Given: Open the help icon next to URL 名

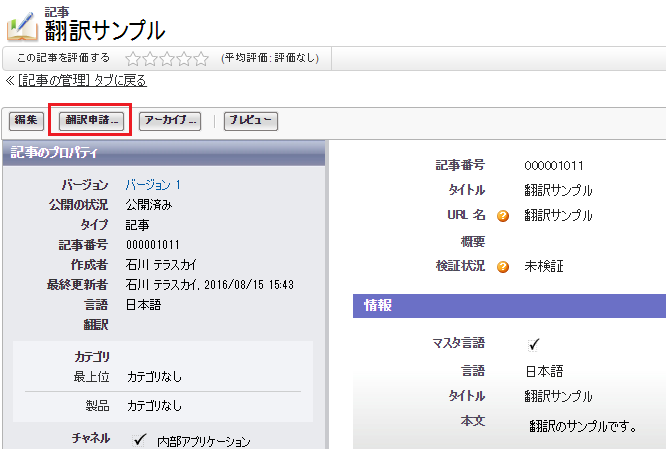Looking at the screenshot, I should [x=504, y=216].
